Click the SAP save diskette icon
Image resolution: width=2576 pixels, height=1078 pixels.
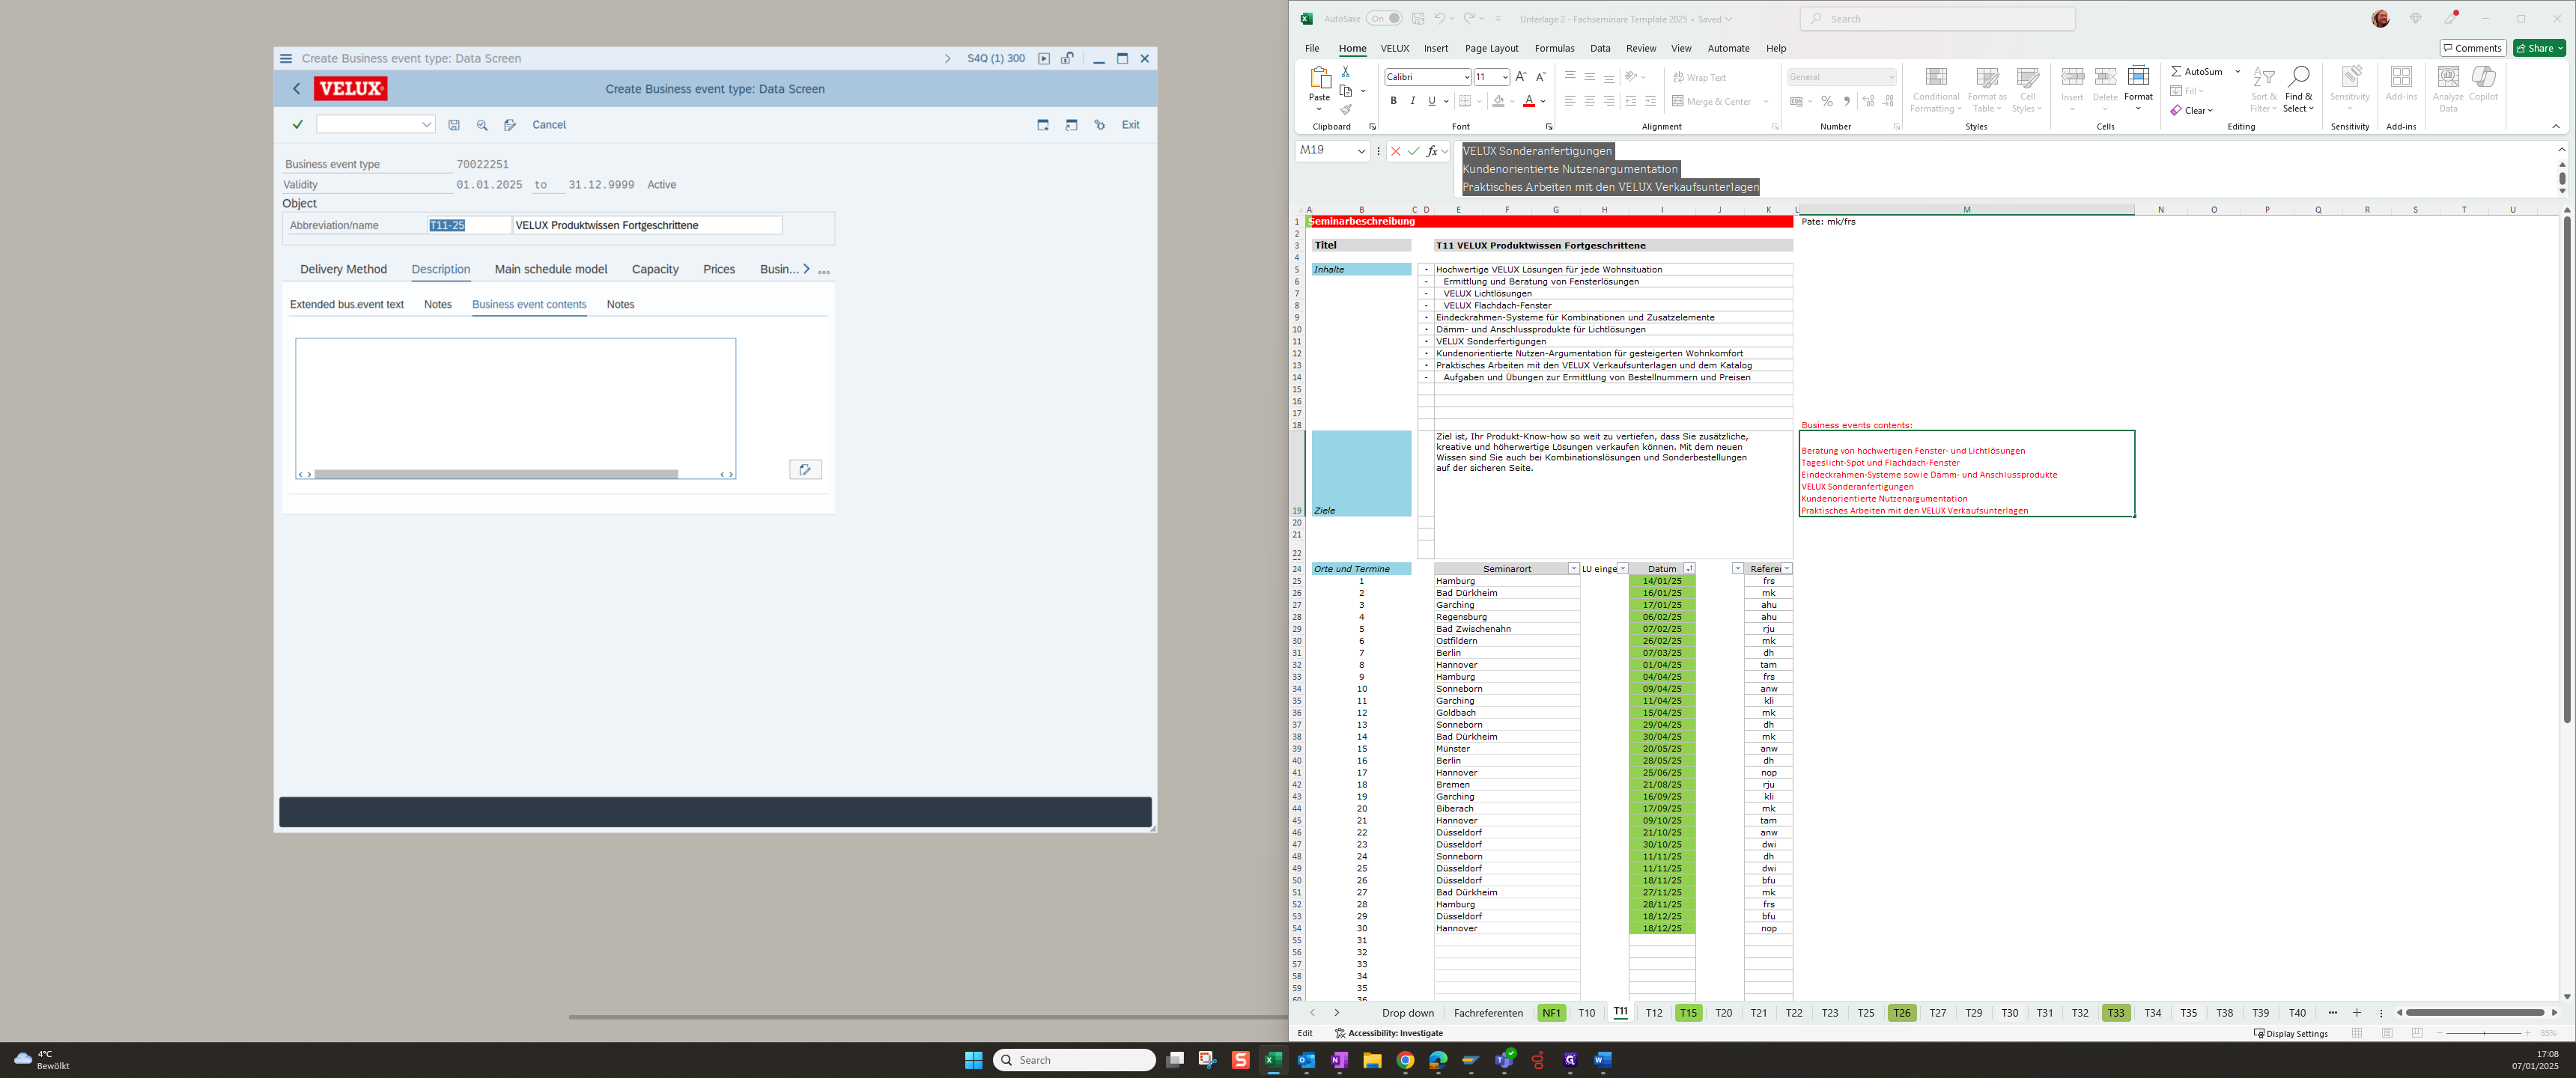(454, 125)
